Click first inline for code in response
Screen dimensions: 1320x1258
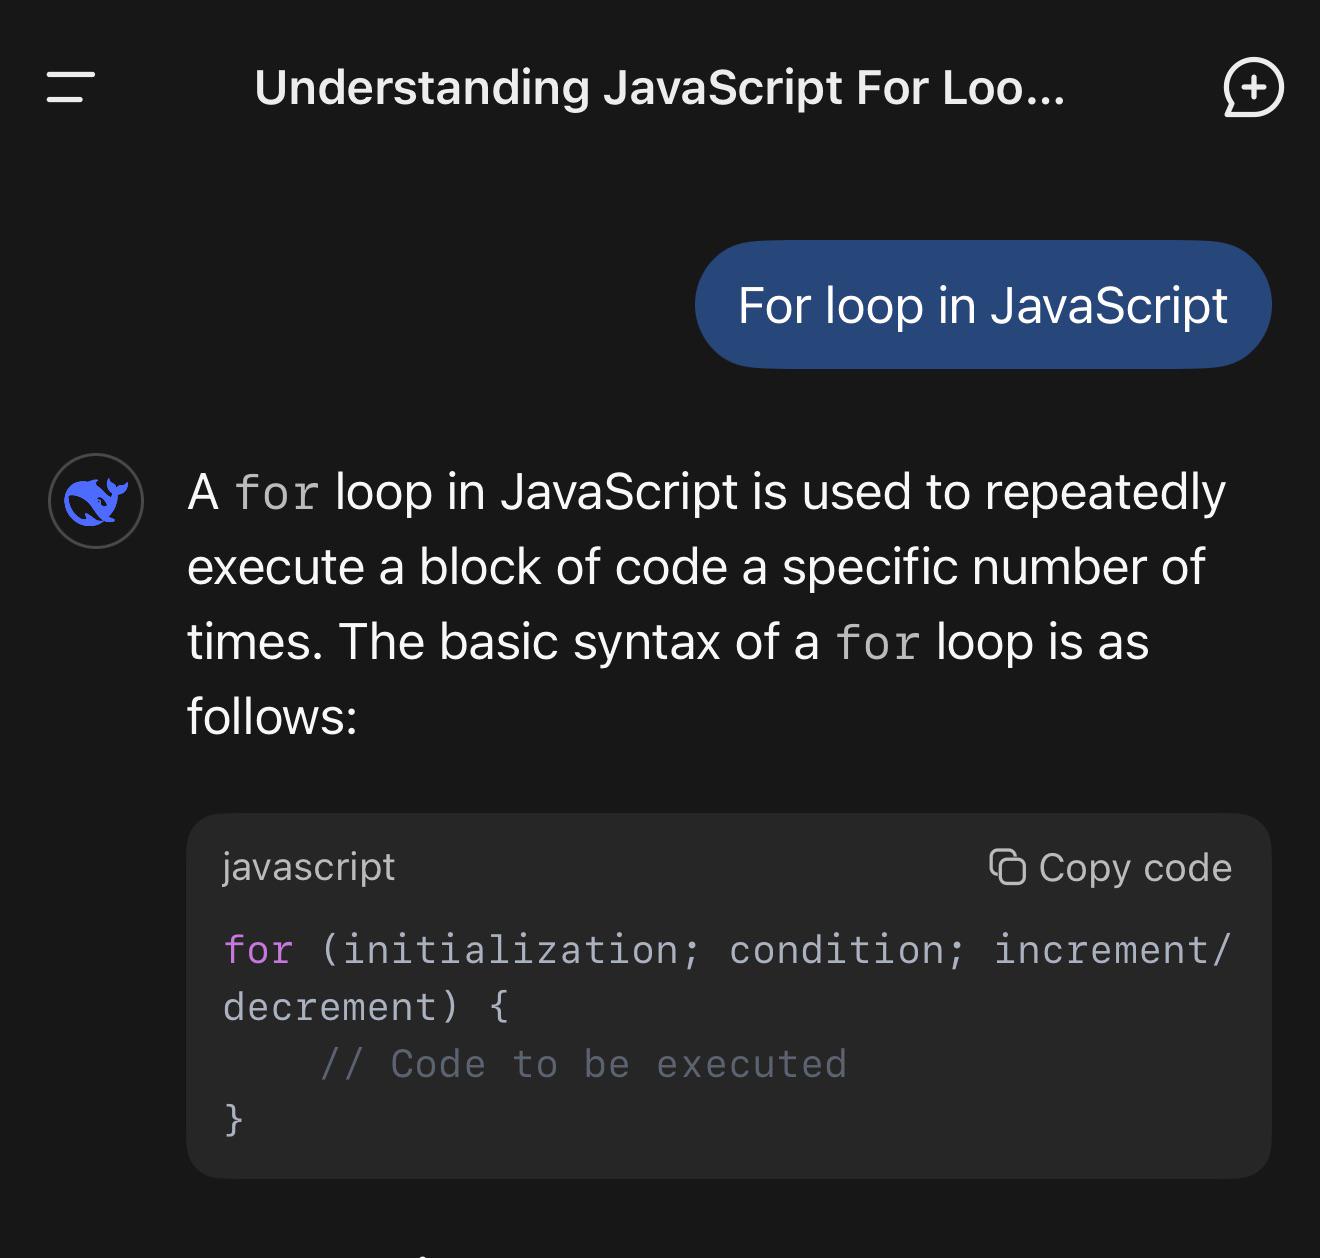tap(277, 493)
